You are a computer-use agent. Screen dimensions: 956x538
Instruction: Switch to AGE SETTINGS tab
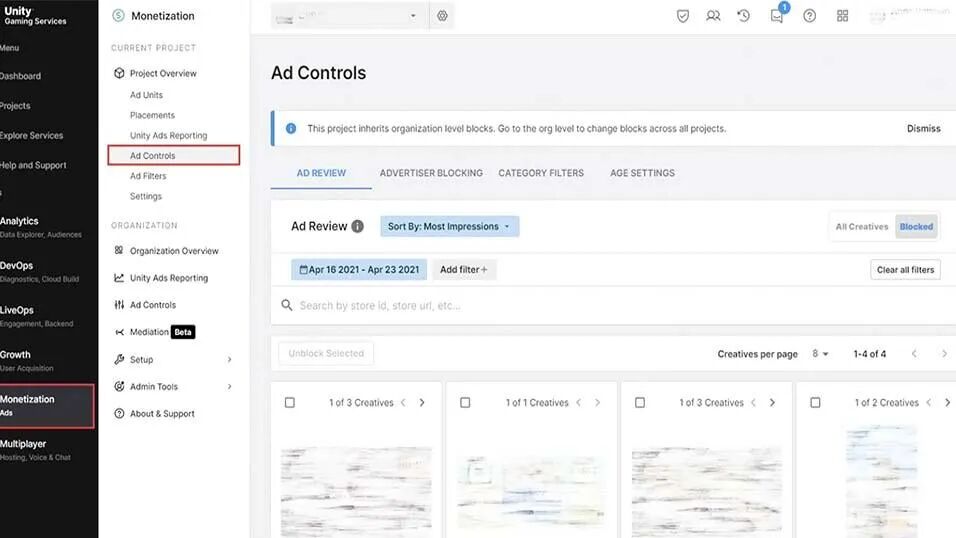(642, 173)
